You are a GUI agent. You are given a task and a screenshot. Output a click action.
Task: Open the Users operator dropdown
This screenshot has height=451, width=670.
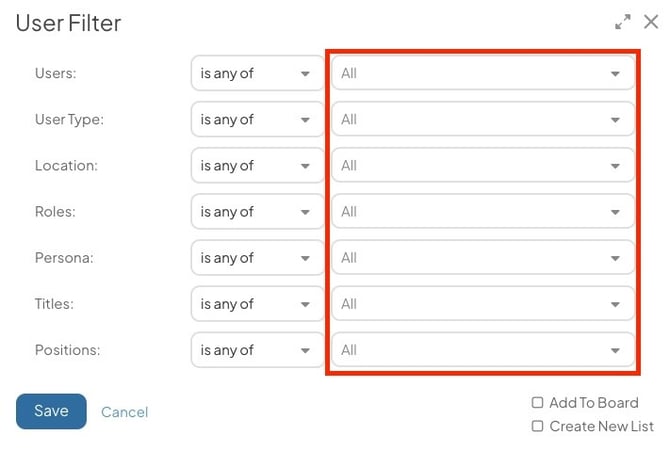[x=257, y=73]
